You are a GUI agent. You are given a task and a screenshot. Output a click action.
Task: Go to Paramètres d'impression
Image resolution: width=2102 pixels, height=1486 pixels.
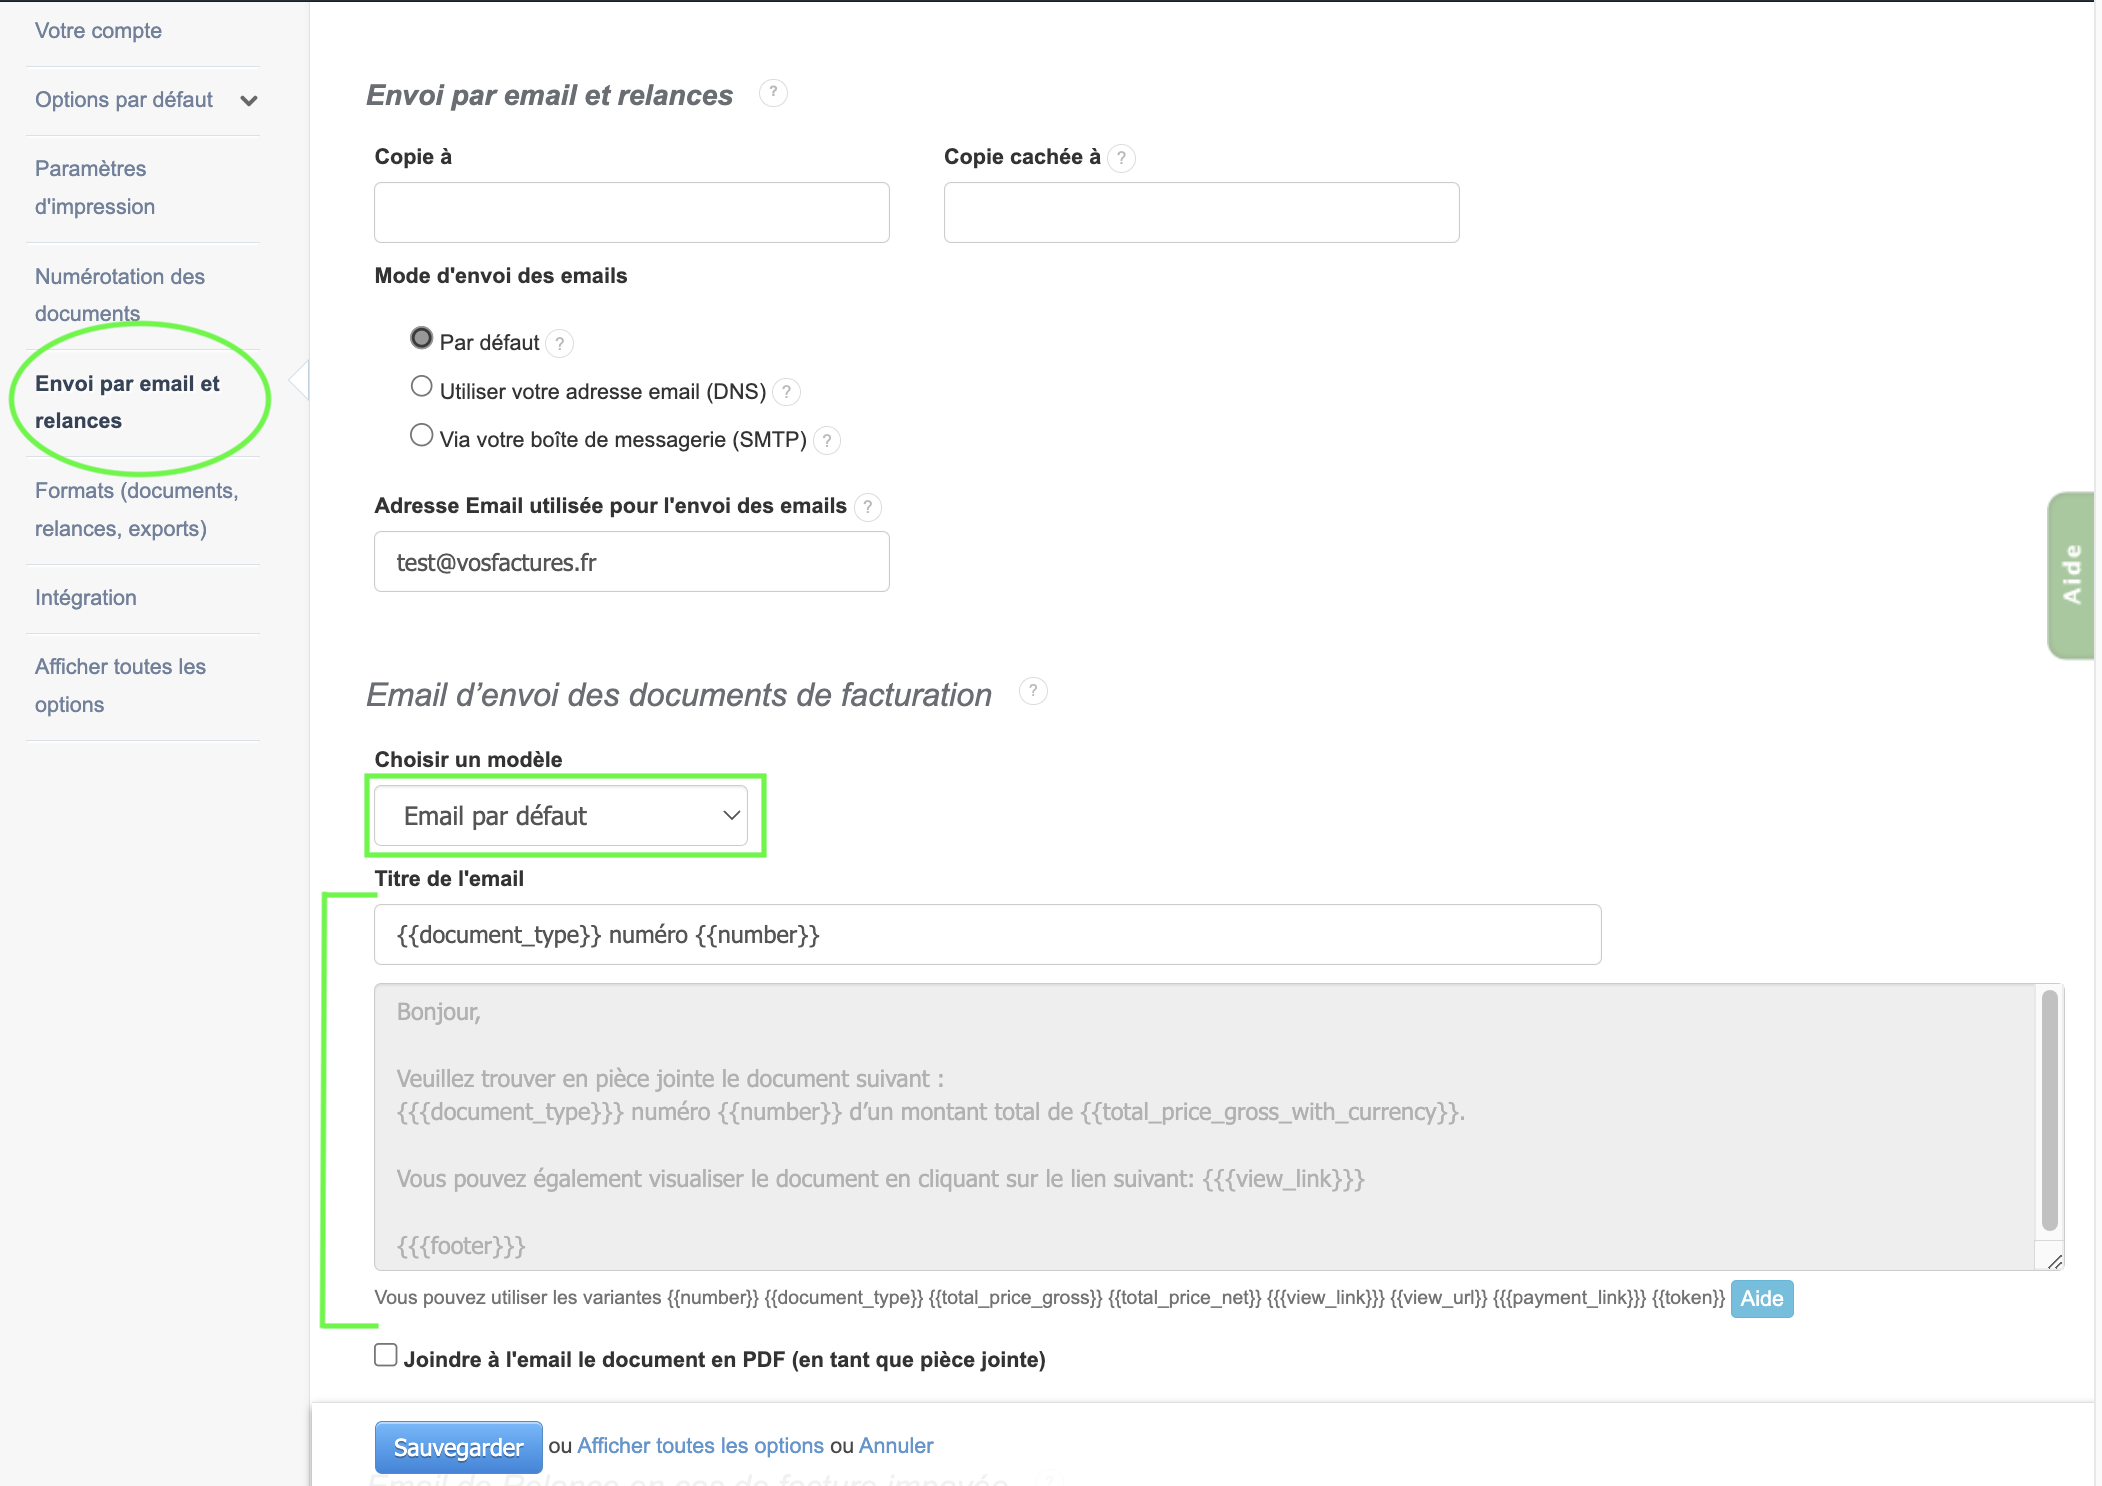(94, 187)
